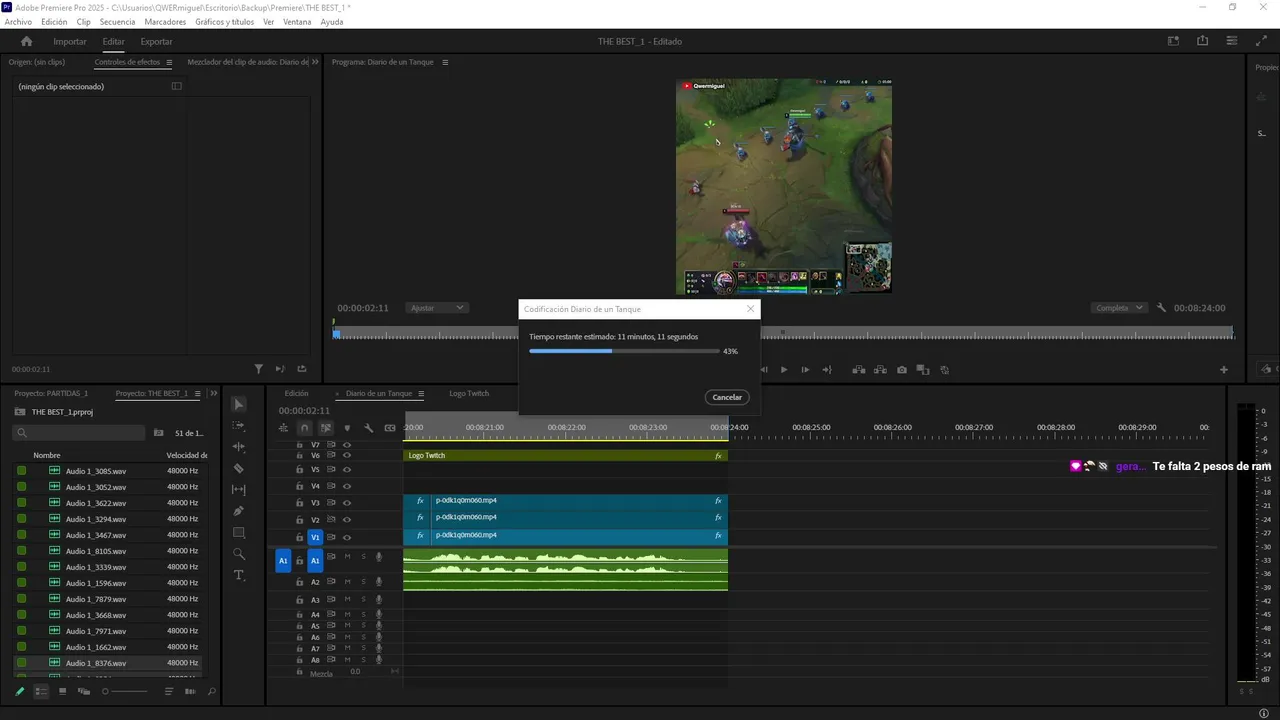Solo audio track A2

[363, 581]
